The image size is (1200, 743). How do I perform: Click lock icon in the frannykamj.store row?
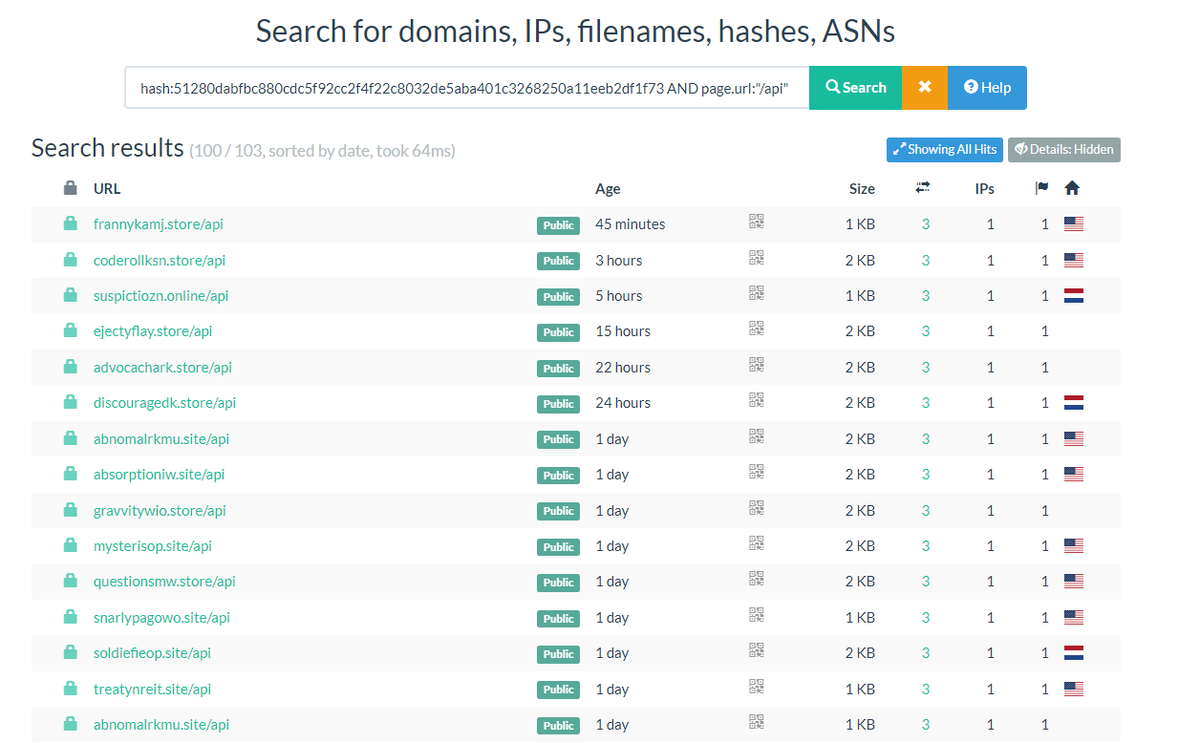pos(70,224)
